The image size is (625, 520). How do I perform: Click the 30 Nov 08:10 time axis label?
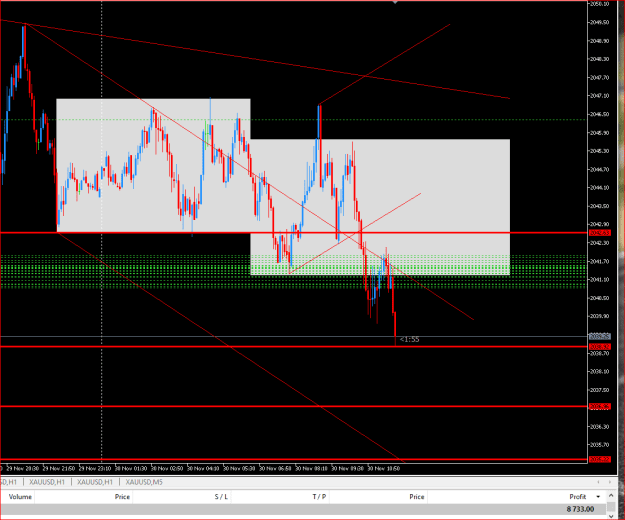[311, 469]
